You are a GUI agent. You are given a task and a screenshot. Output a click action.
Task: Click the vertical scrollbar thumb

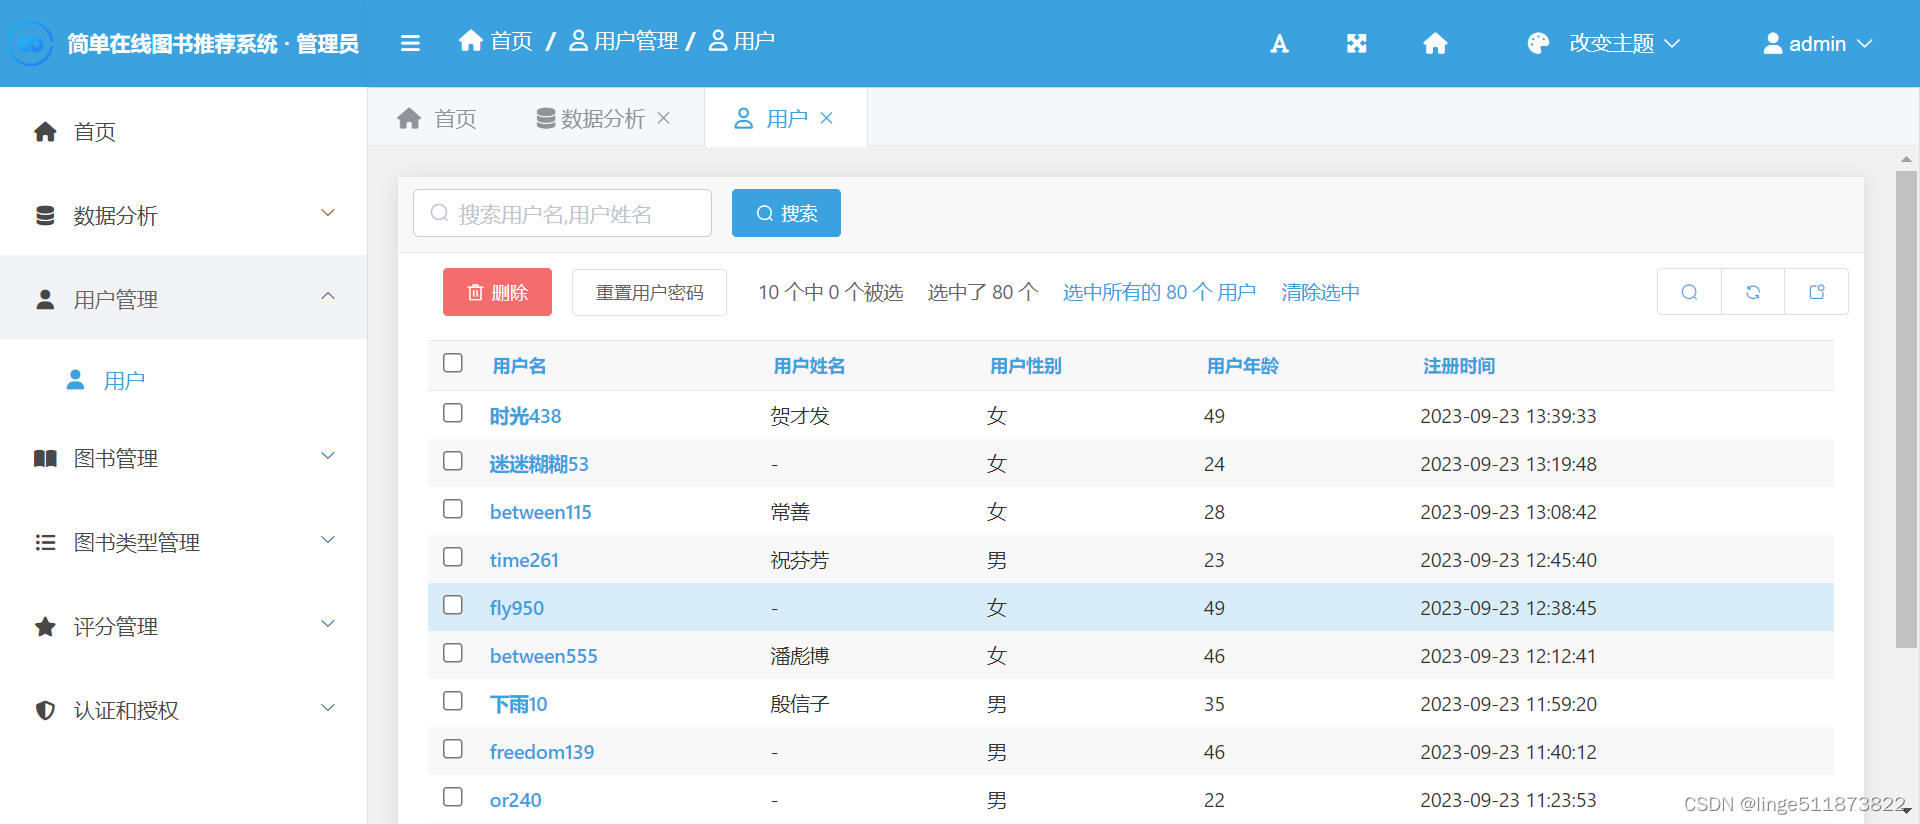coord(1906,409)
